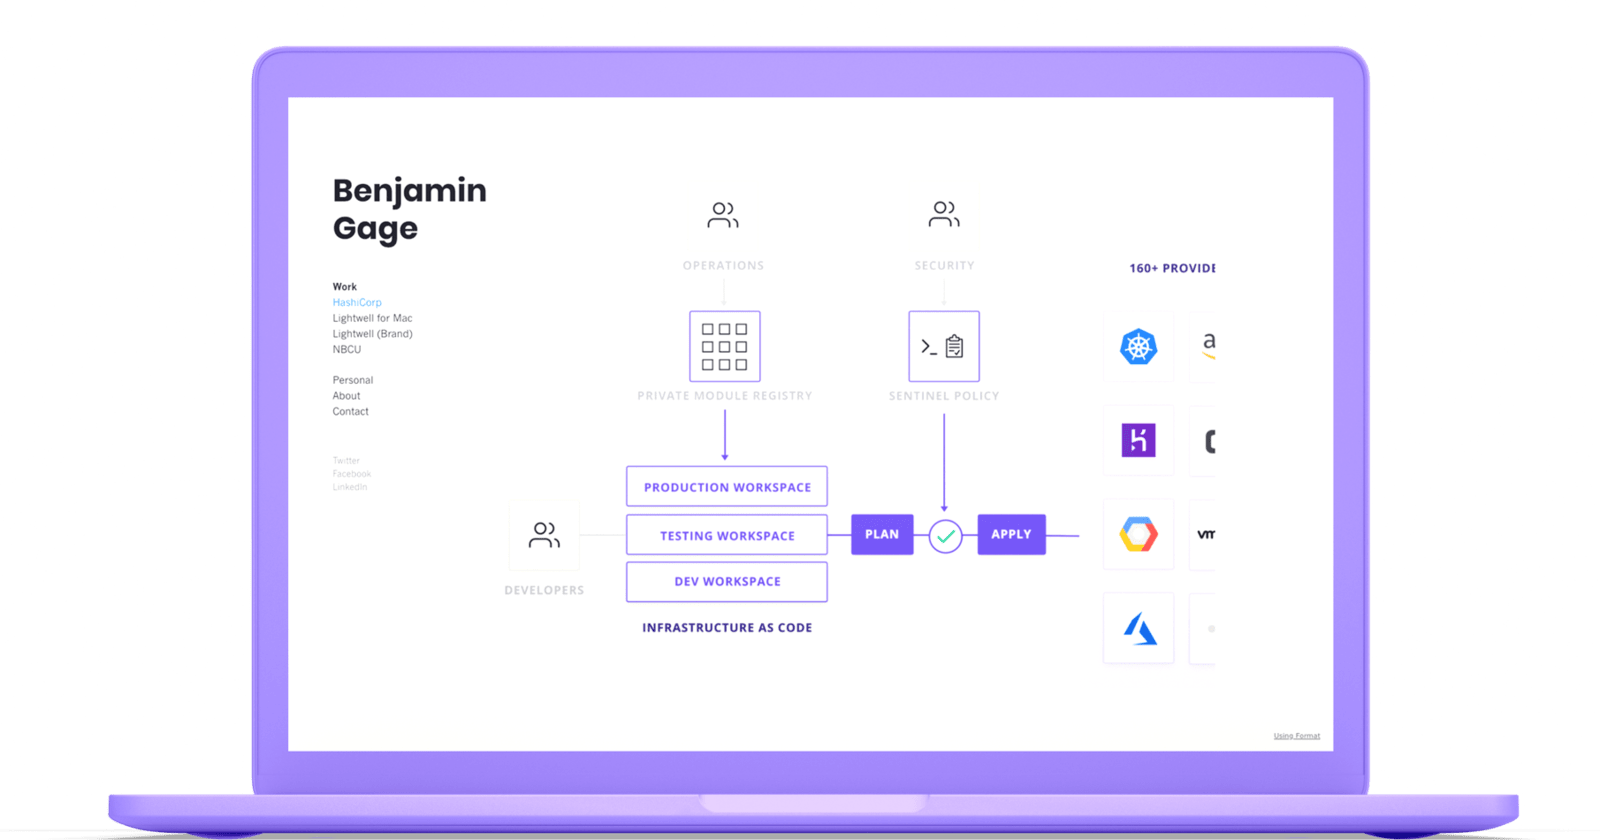The height and width of the screenshot is (840, 1600).
Task: Go to the Contact page
Action: click(350, 411)
